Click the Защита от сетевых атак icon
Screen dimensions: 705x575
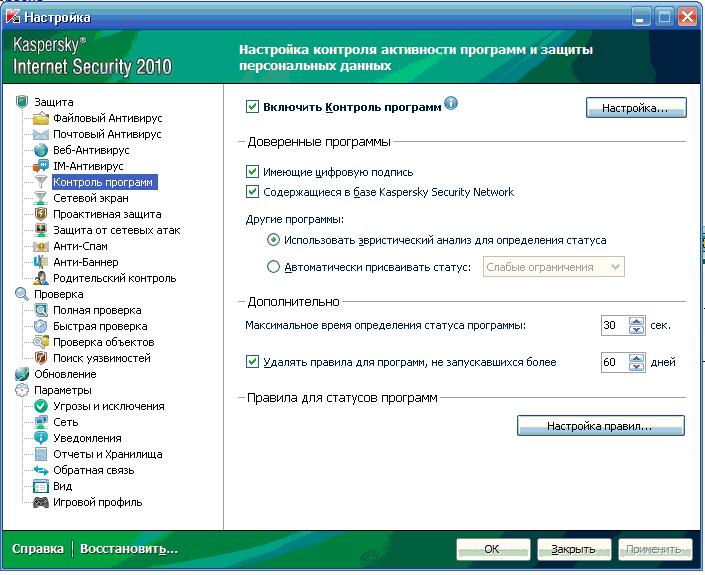tap(40, 230)
